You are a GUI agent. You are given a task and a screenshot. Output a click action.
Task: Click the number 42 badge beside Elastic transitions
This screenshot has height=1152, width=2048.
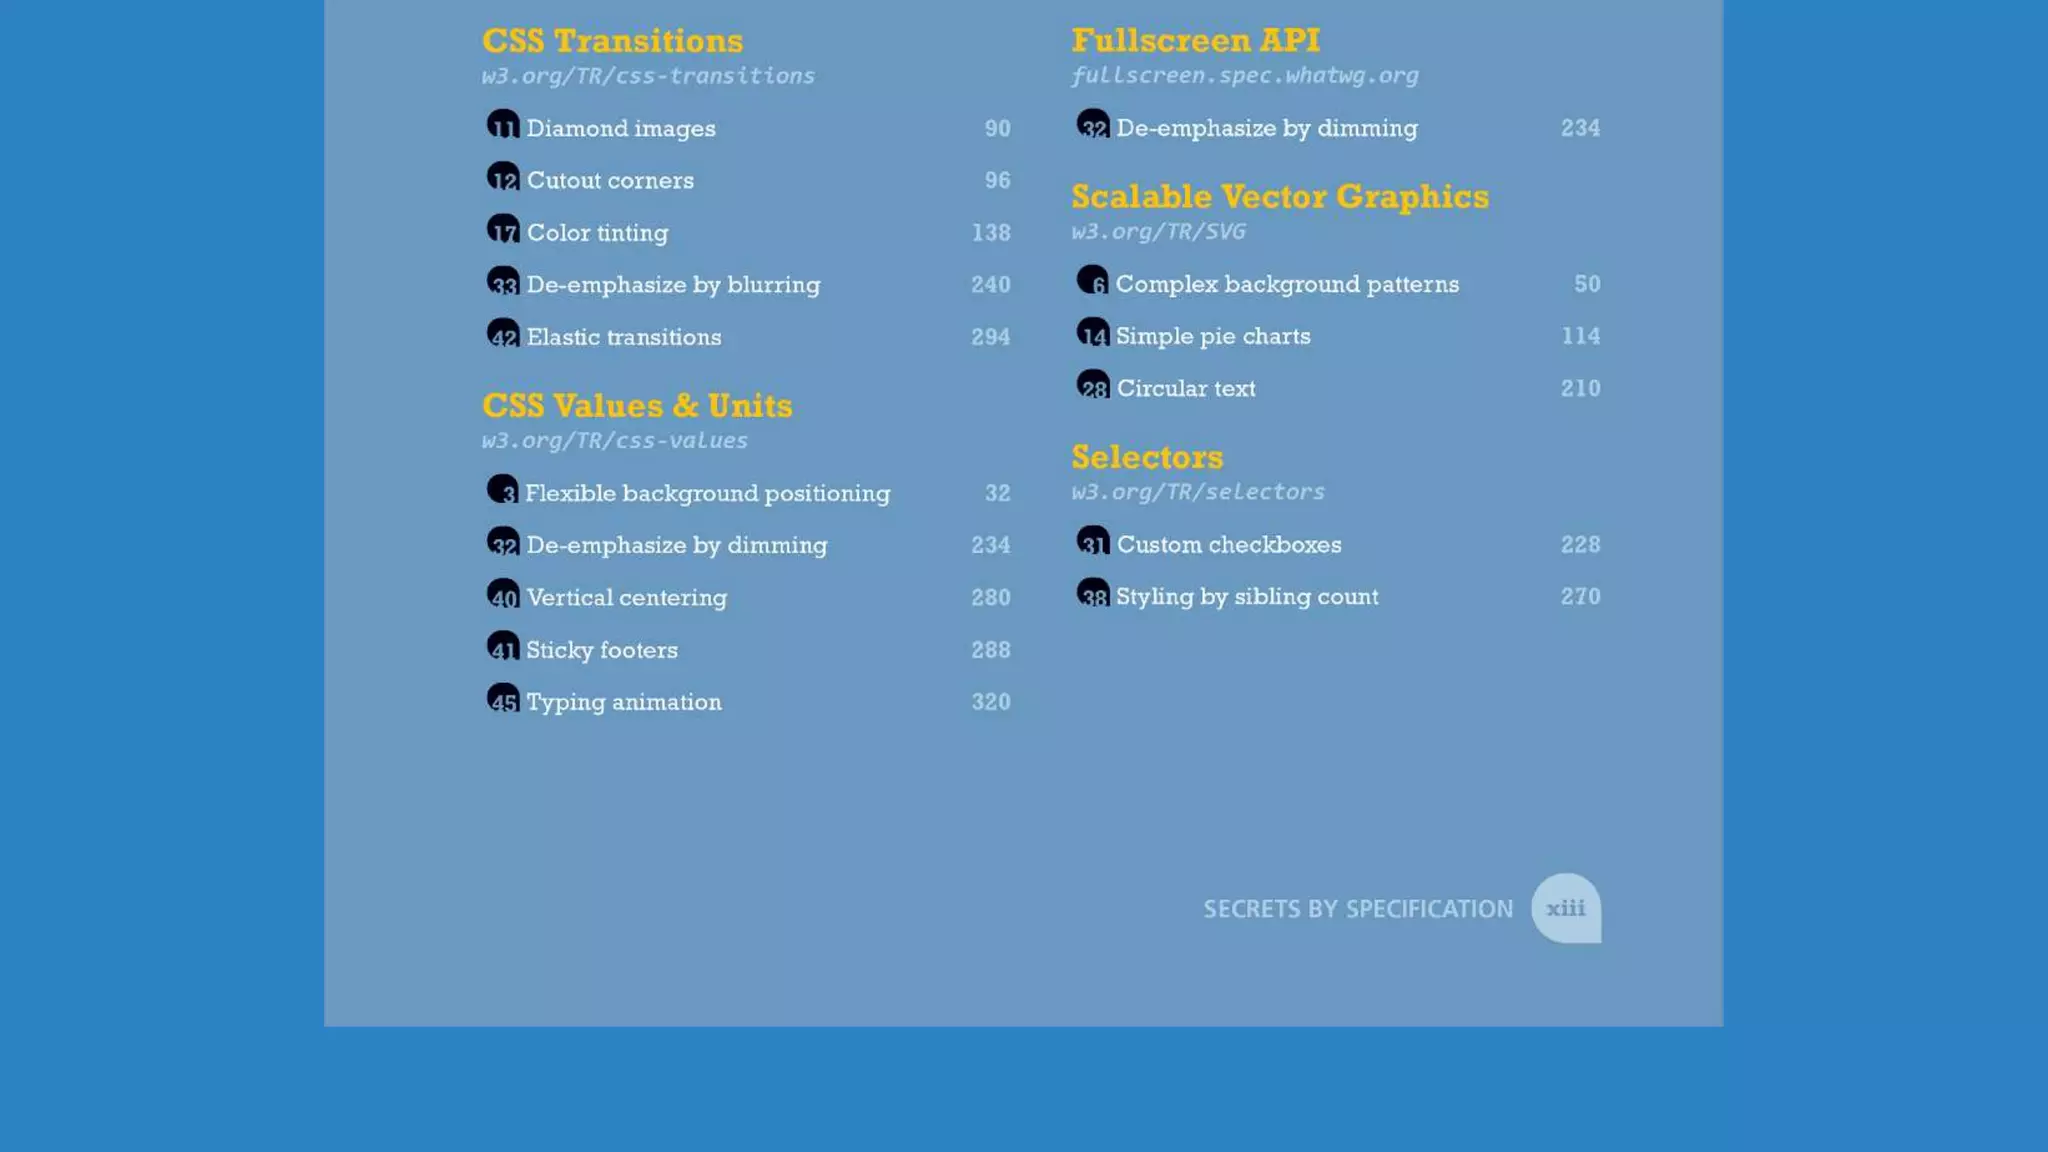pos(502,334)
